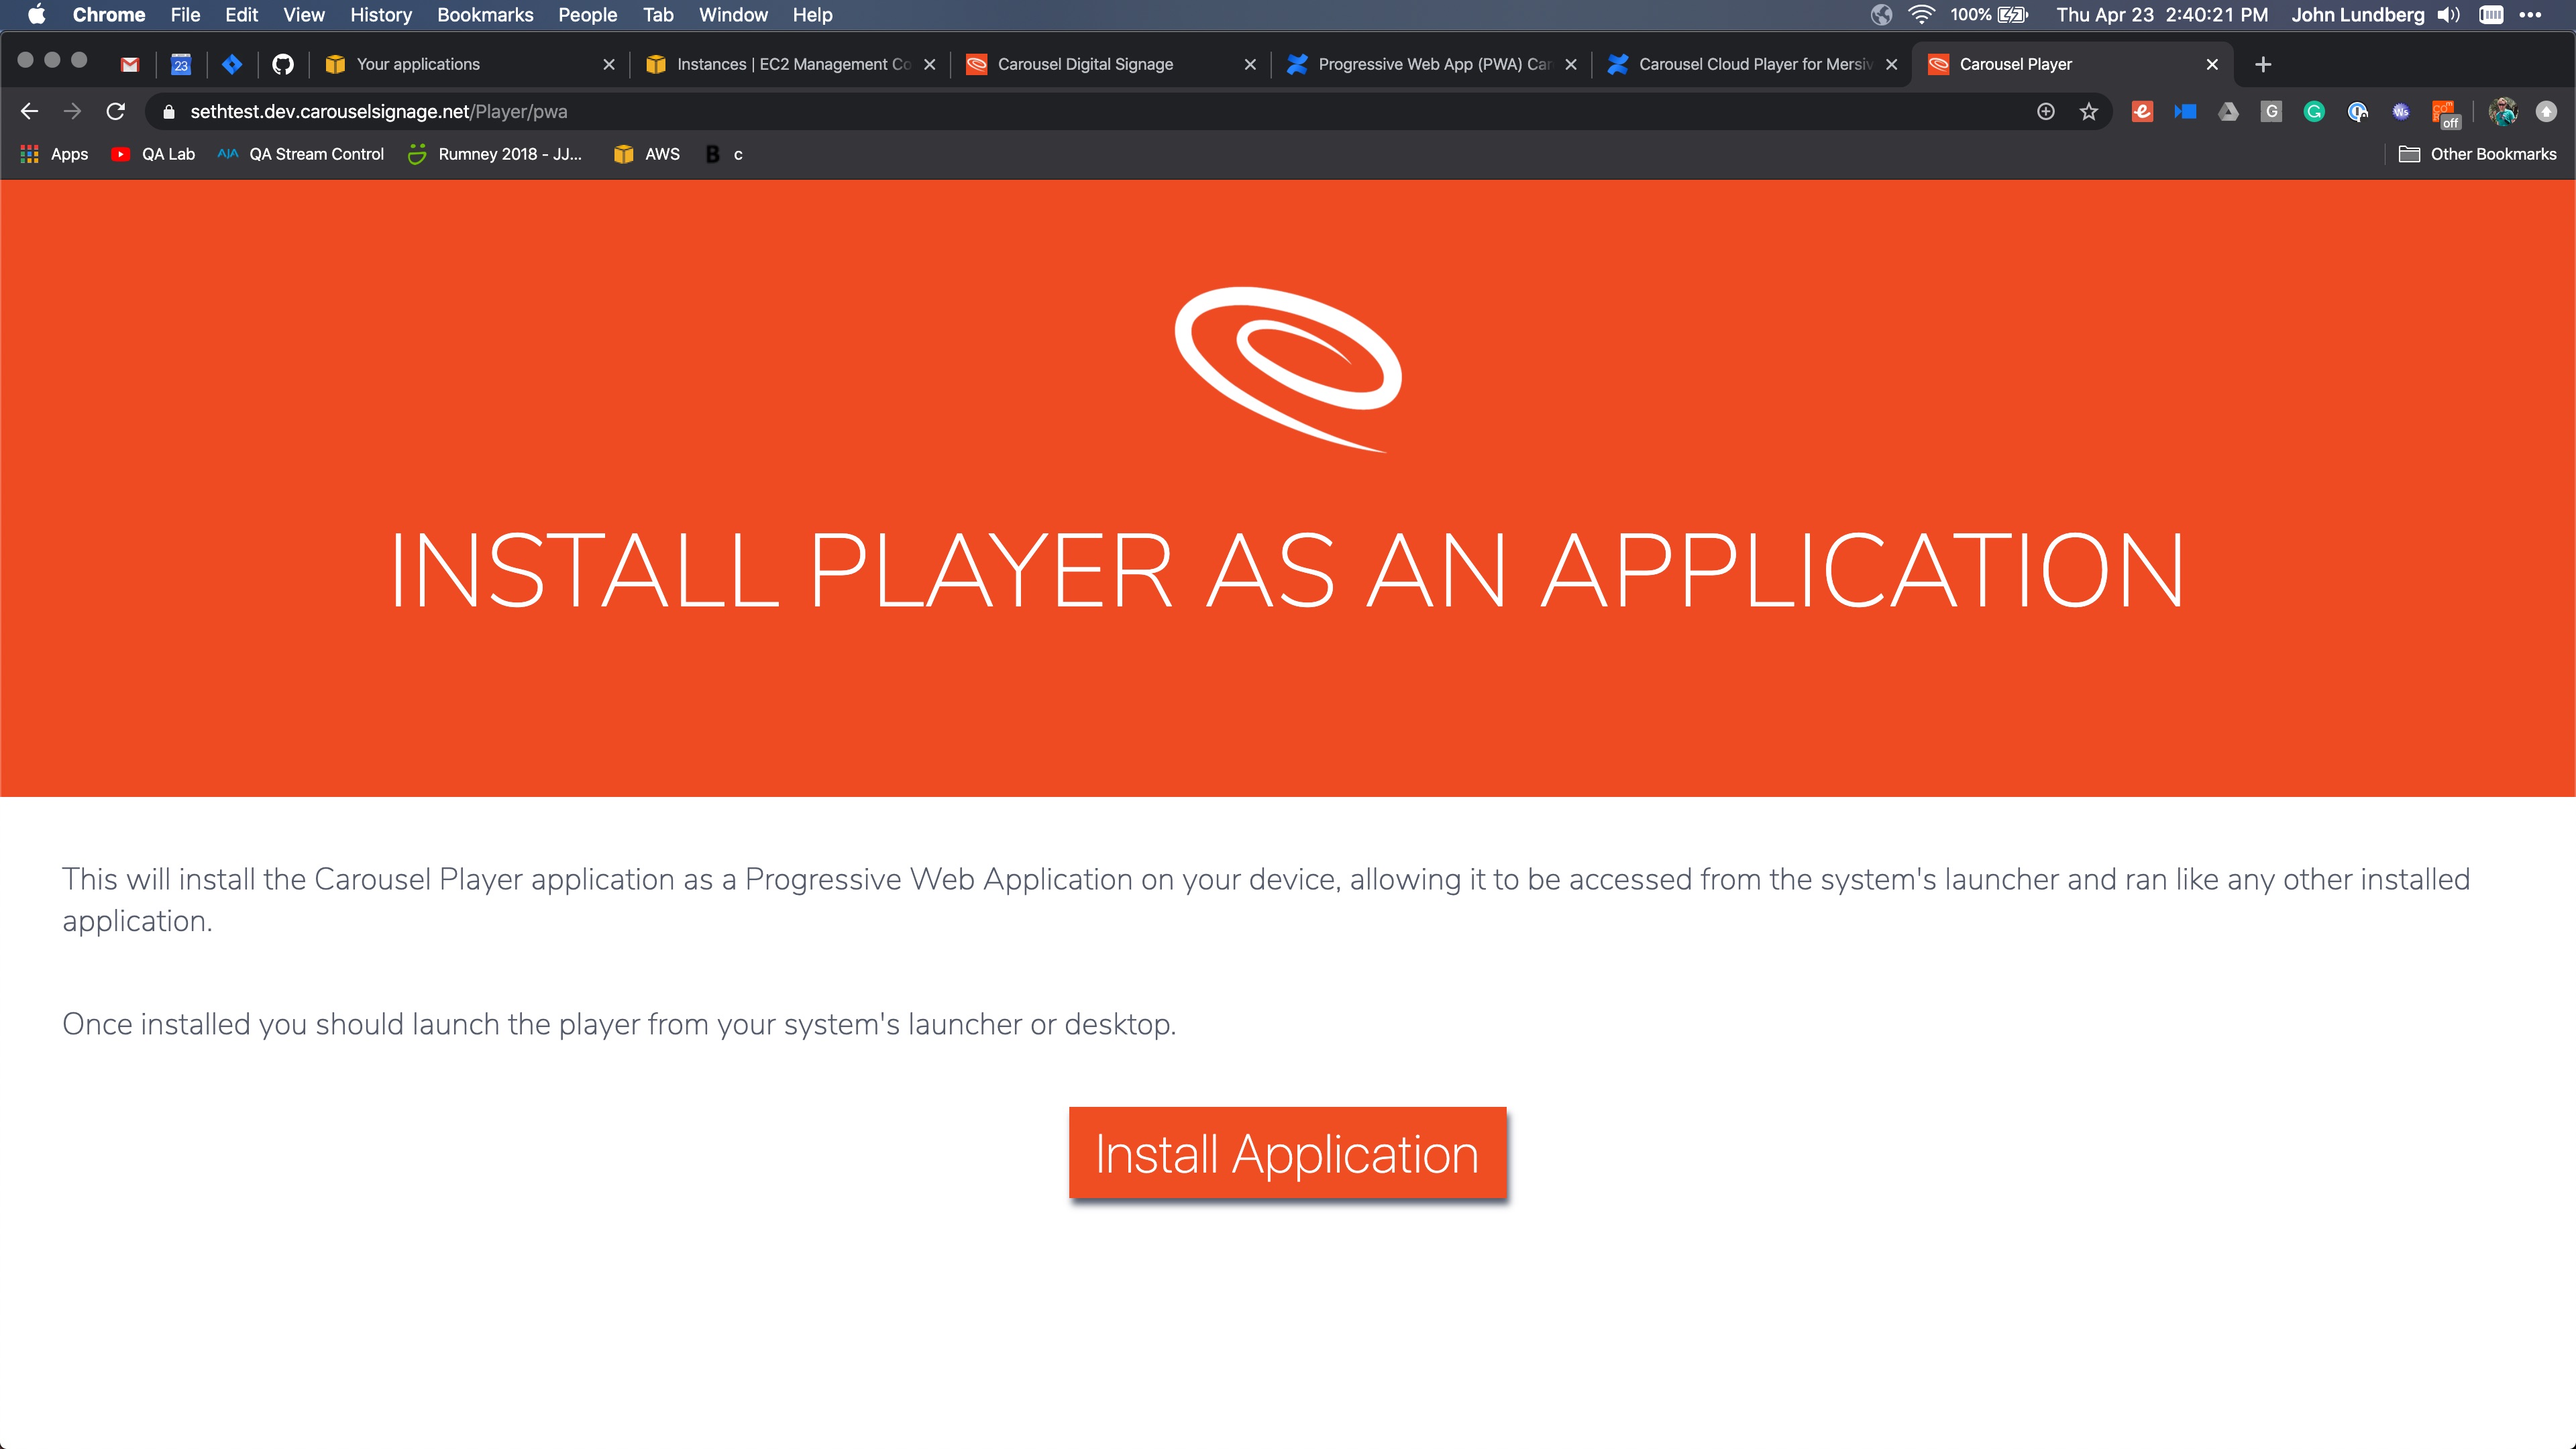Viewport: 2576px width, 1449px height.
Task: Bookmark this page with the star icon
Action: (x=2089, y=111)
